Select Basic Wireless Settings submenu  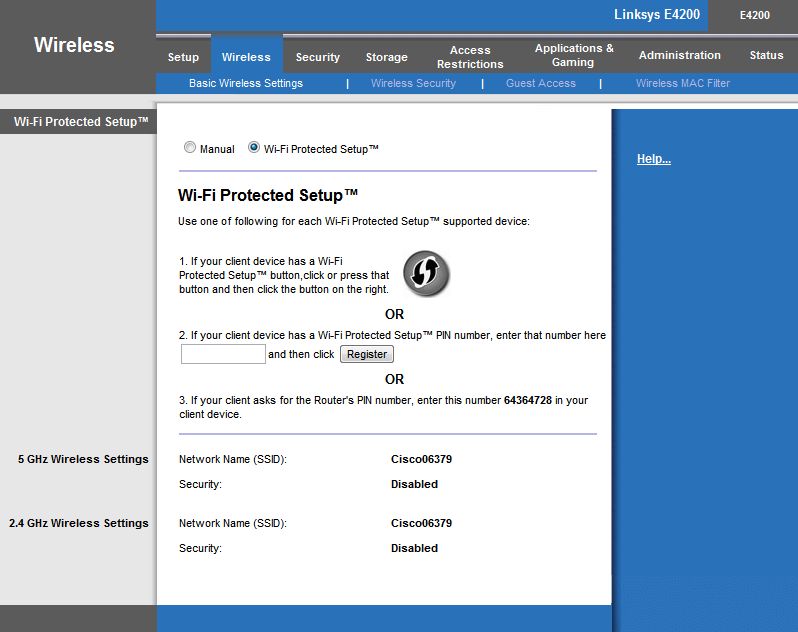246,83
